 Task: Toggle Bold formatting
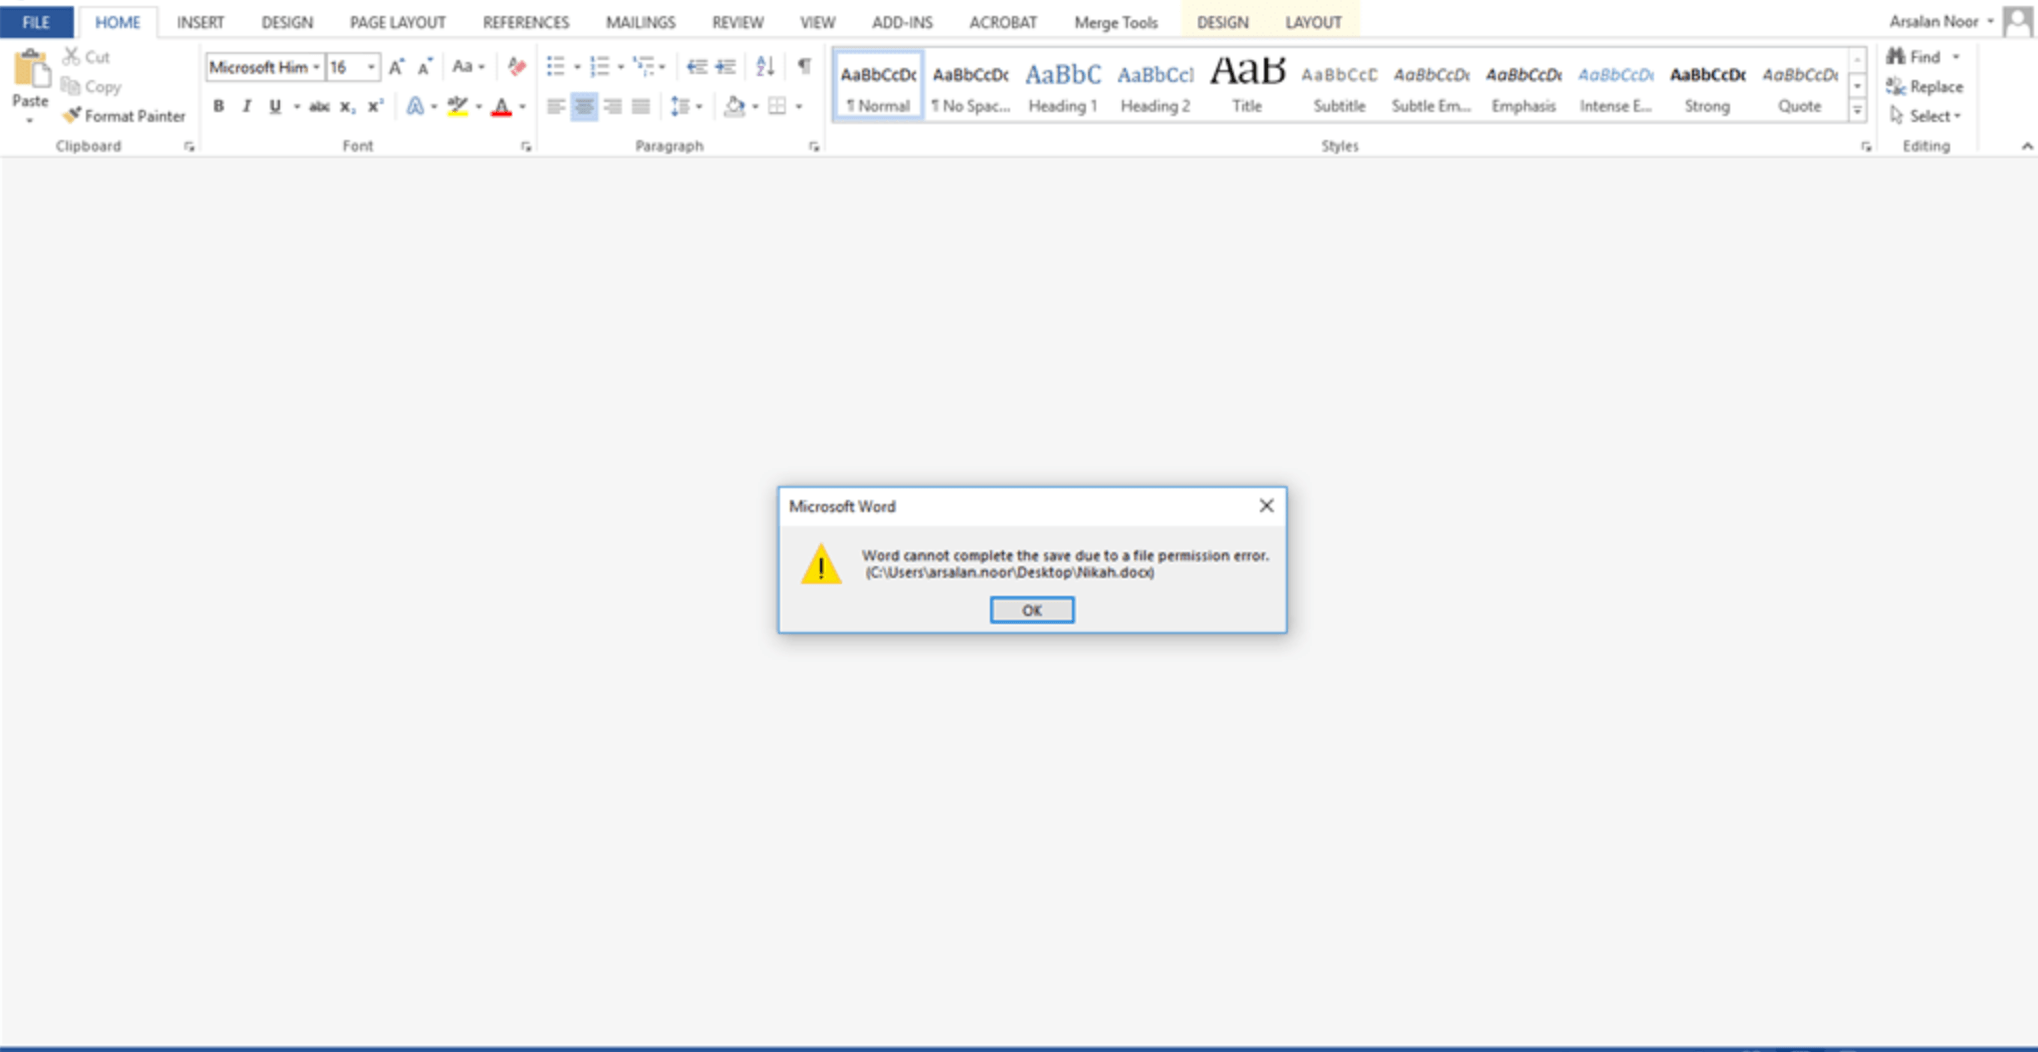(219, 106)
